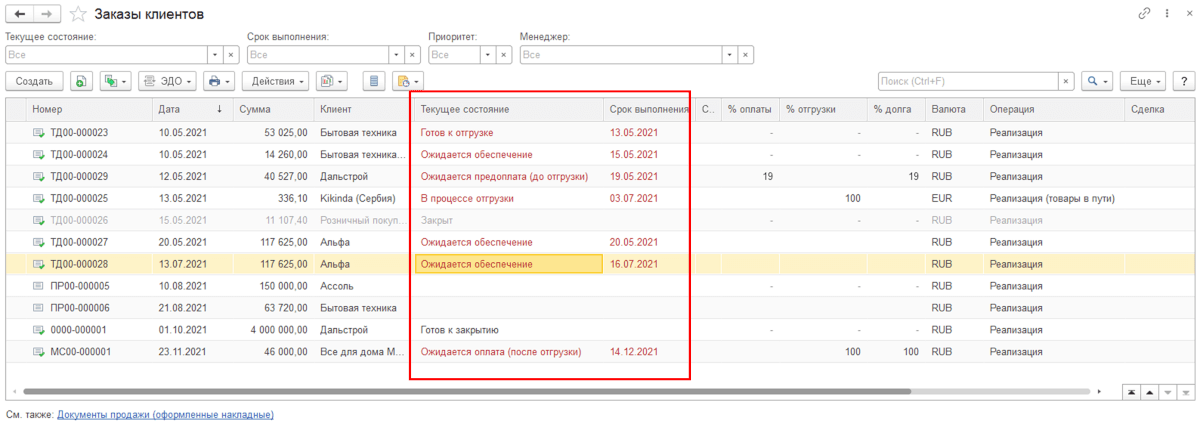Sort by the Клиент column header
Image resolution: width=1200 pixels, height=424 pixels.
coord(362,109)
